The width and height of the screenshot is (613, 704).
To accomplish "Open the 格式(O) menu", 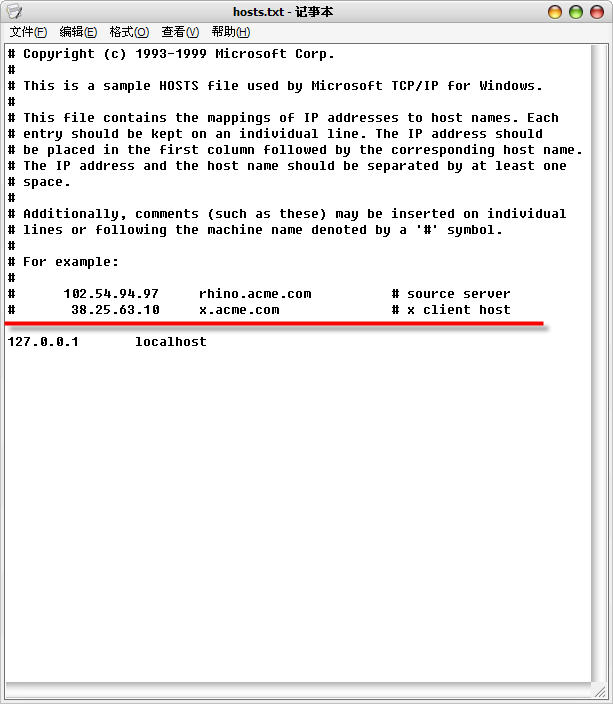I will (129, 32).
